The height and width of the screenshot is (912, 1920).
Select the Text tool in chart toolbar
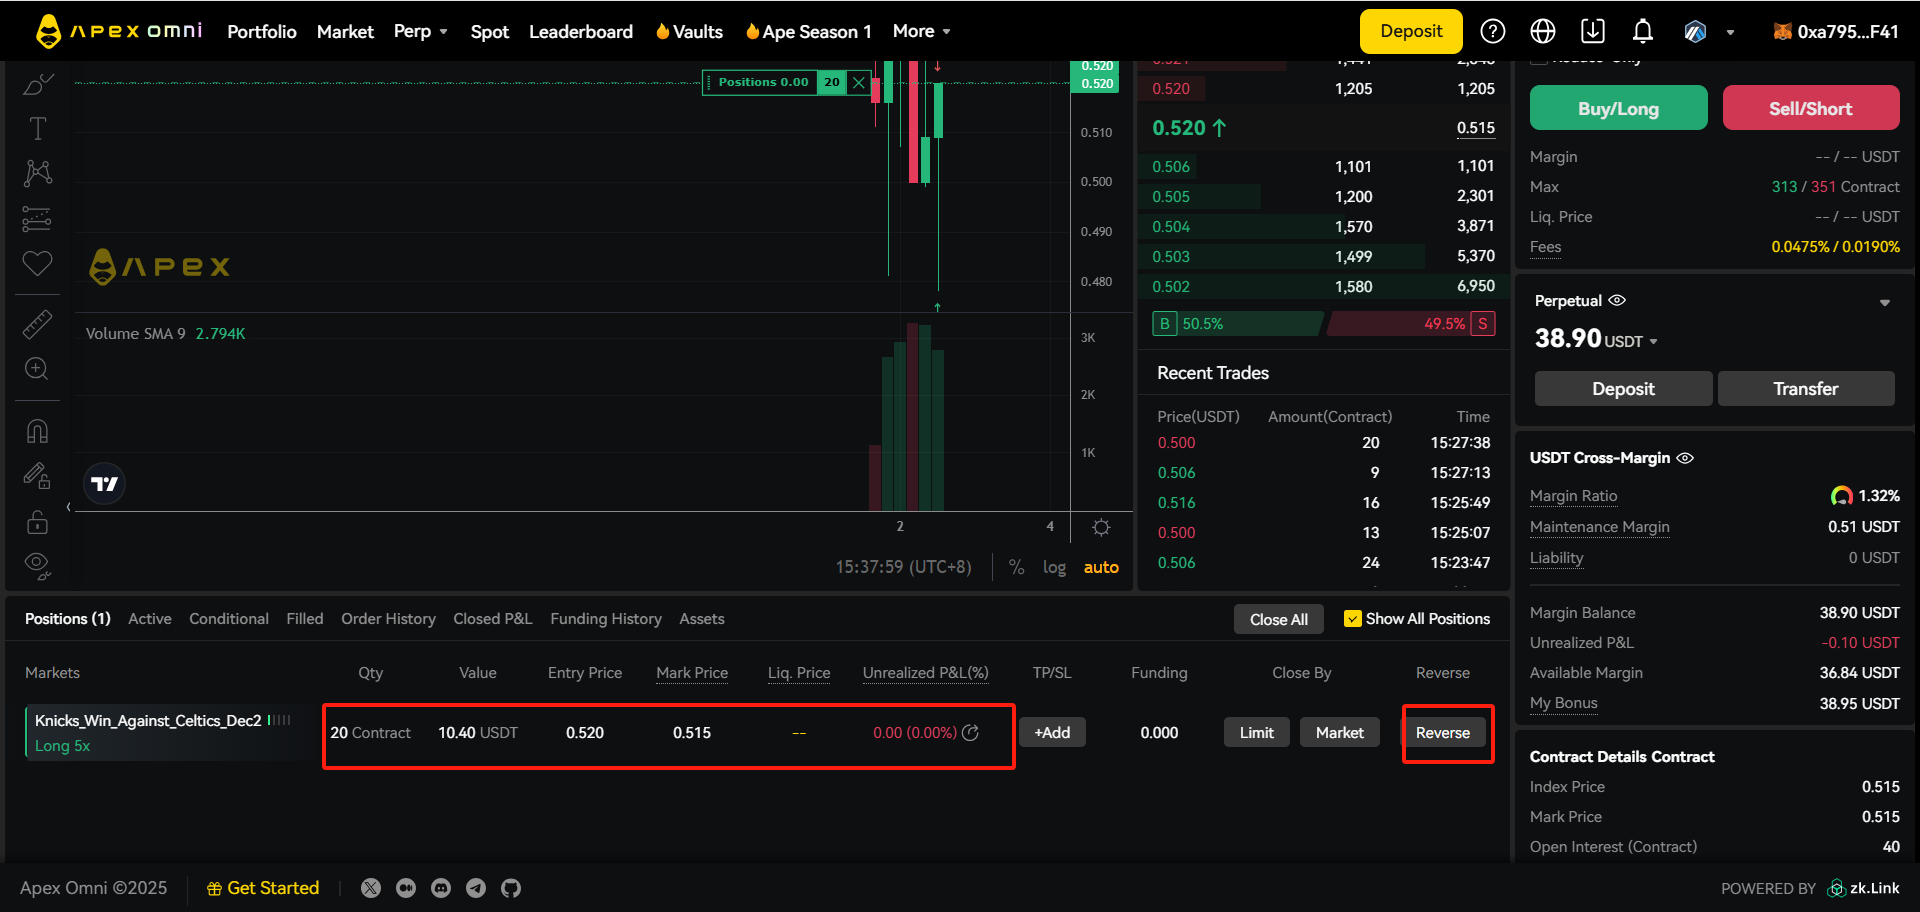point(37,129)
